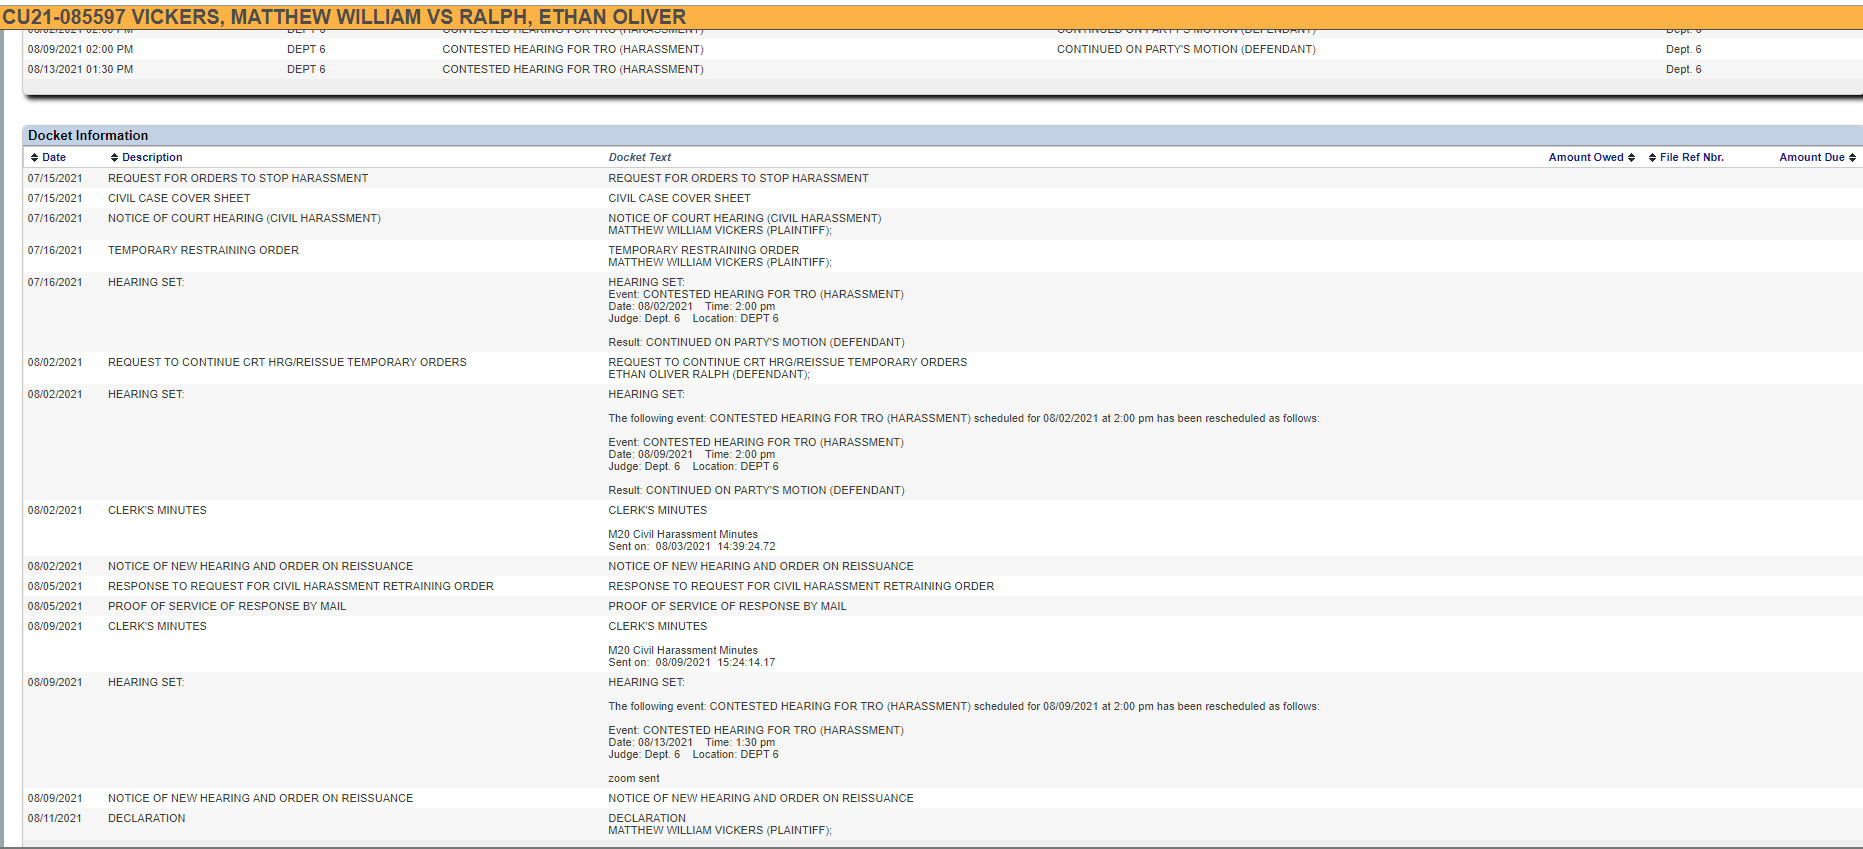Click the 08/02/2021 HEARING SET description

pos(146,394)
